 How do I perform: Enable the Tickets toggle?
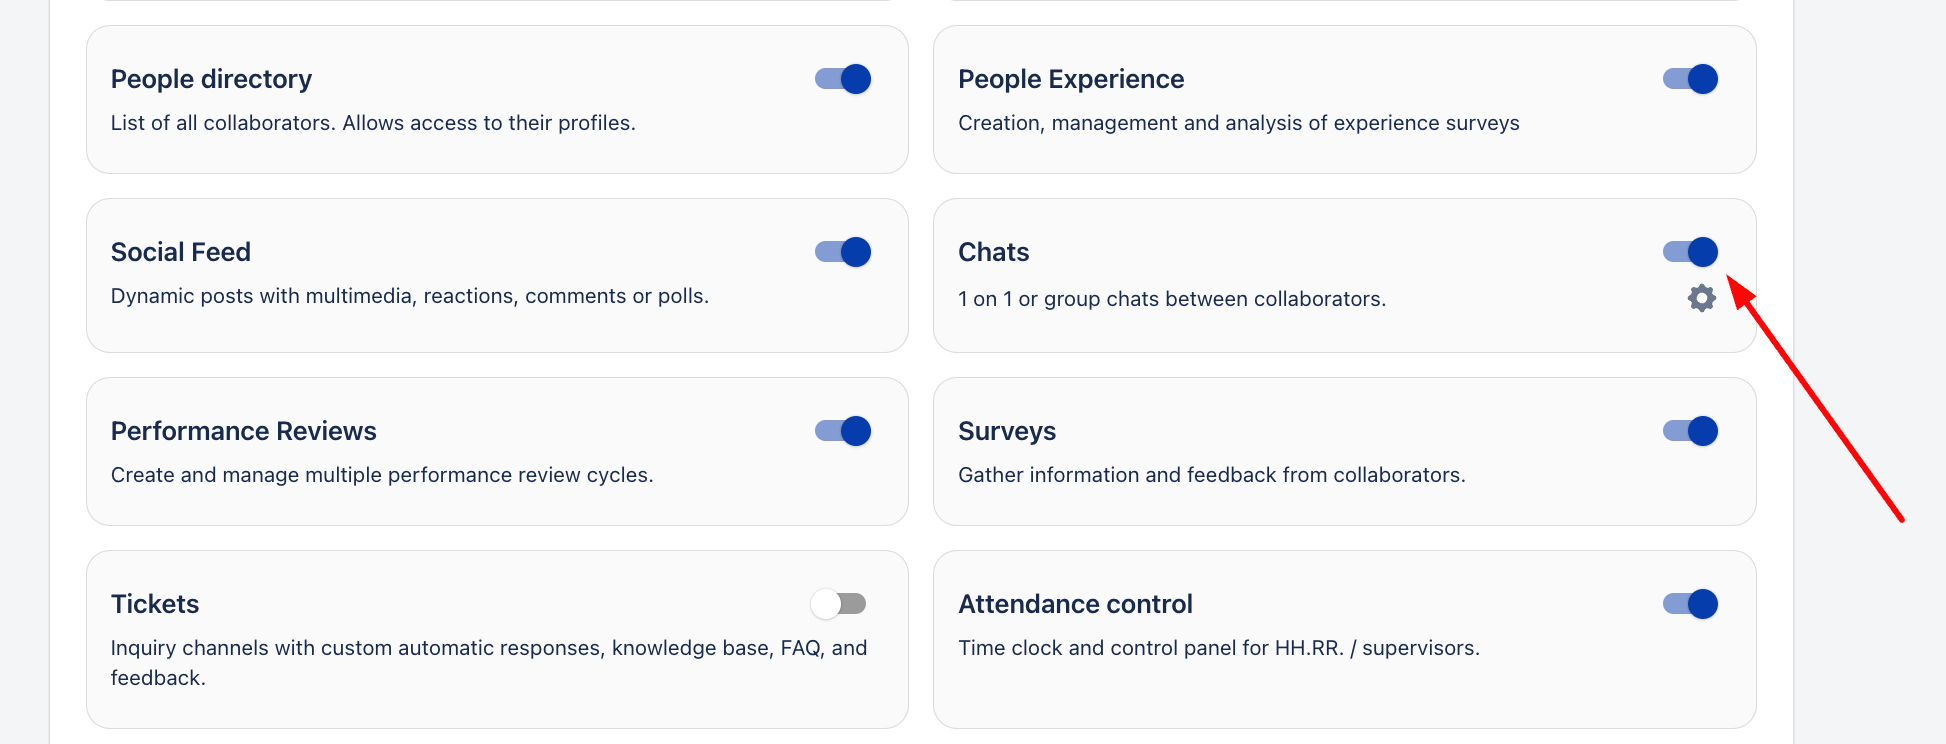pyautogui.click(x=838, y=604)
